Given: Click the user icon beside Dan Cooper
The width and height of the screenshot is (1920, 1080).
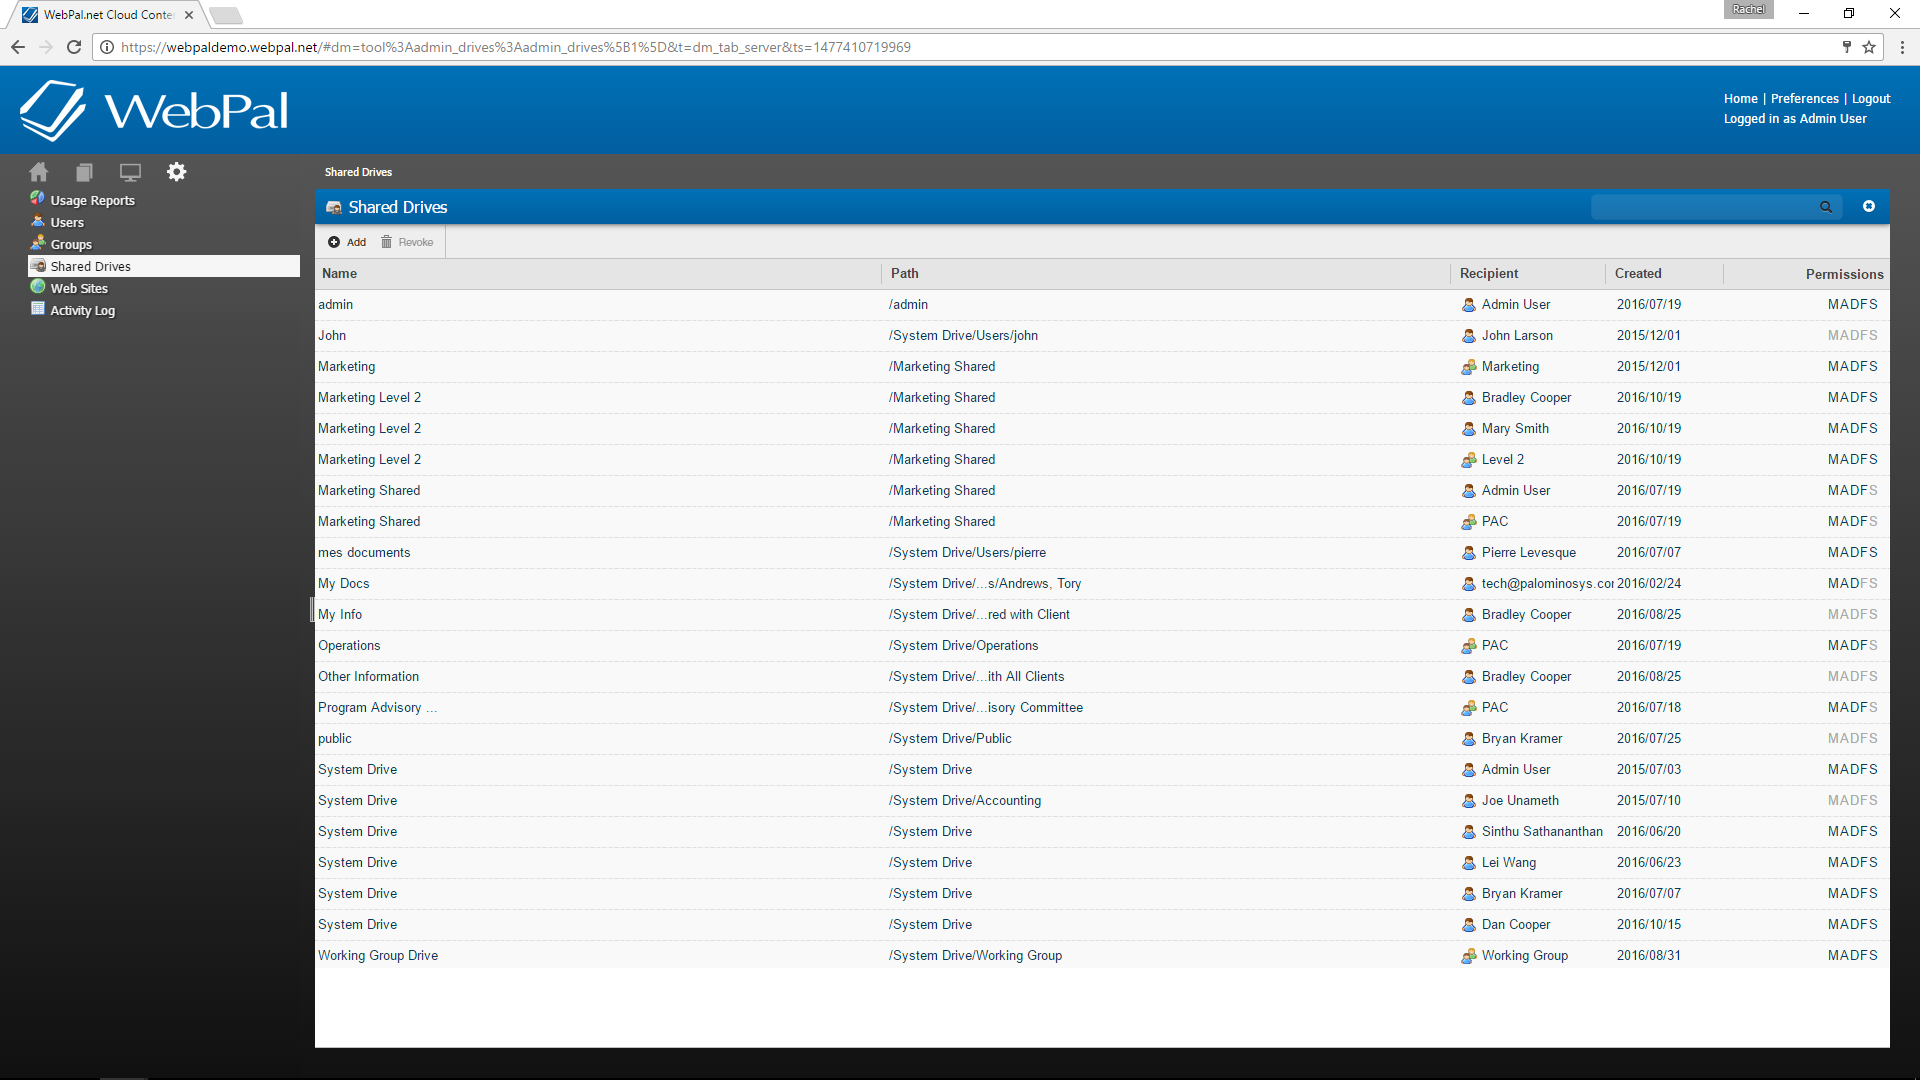Looking at the screenshot, I should [x=1469, y=925].
